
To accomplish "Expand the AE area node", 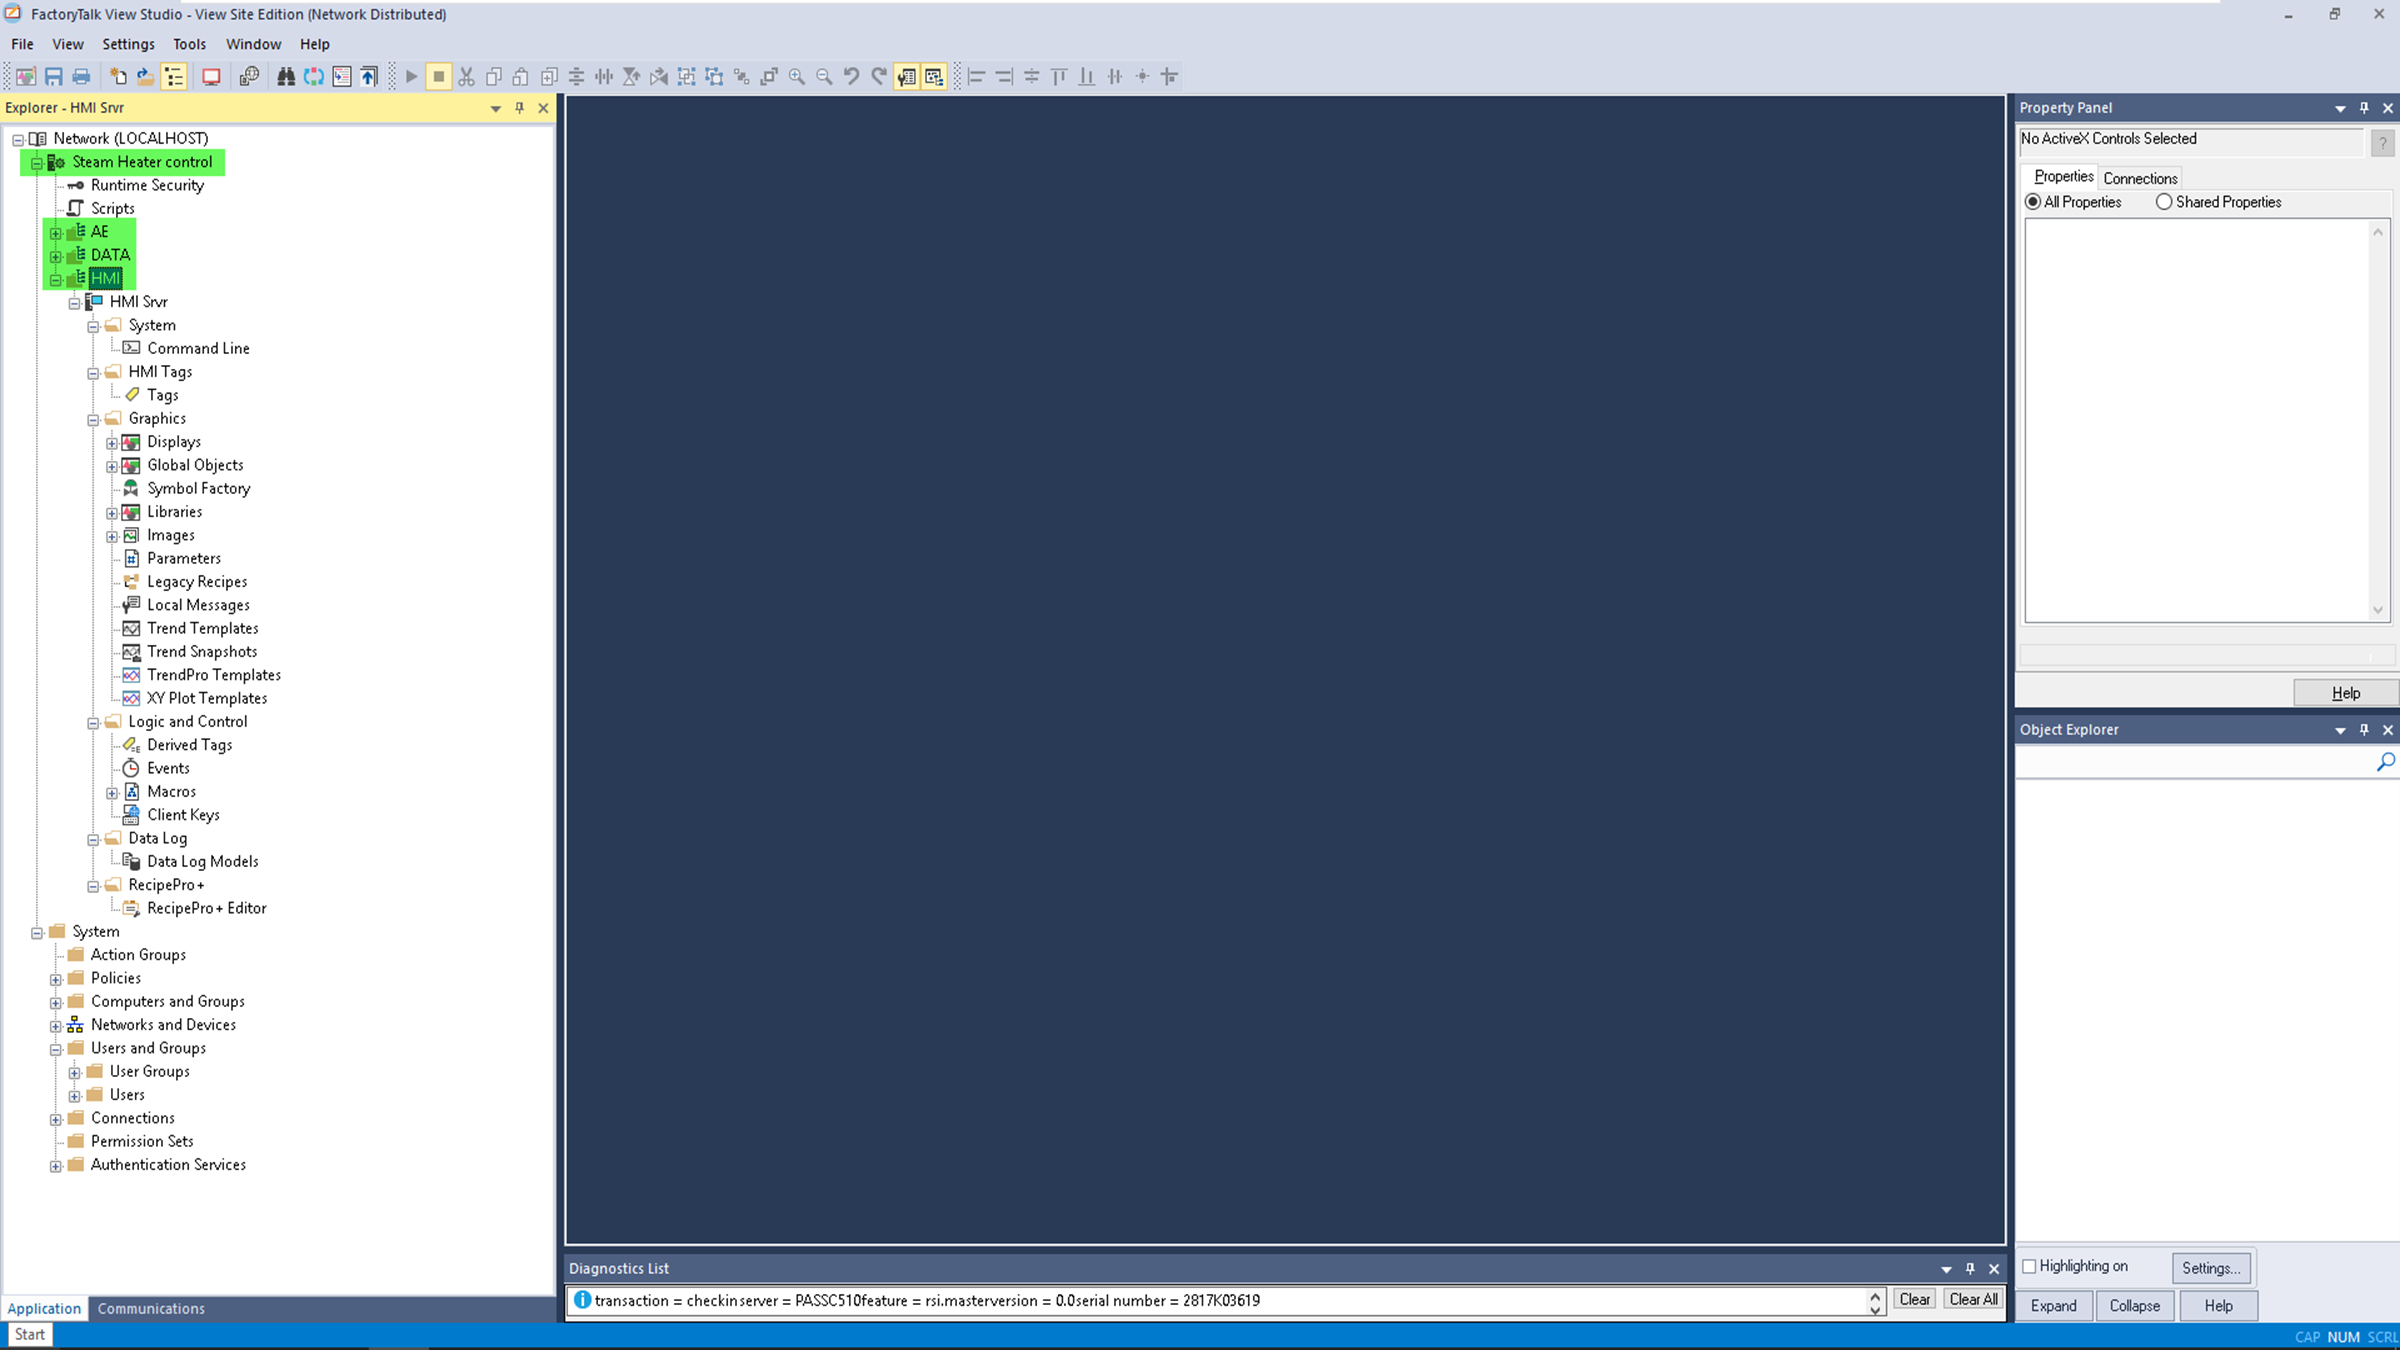I will [x=56, y=232].
